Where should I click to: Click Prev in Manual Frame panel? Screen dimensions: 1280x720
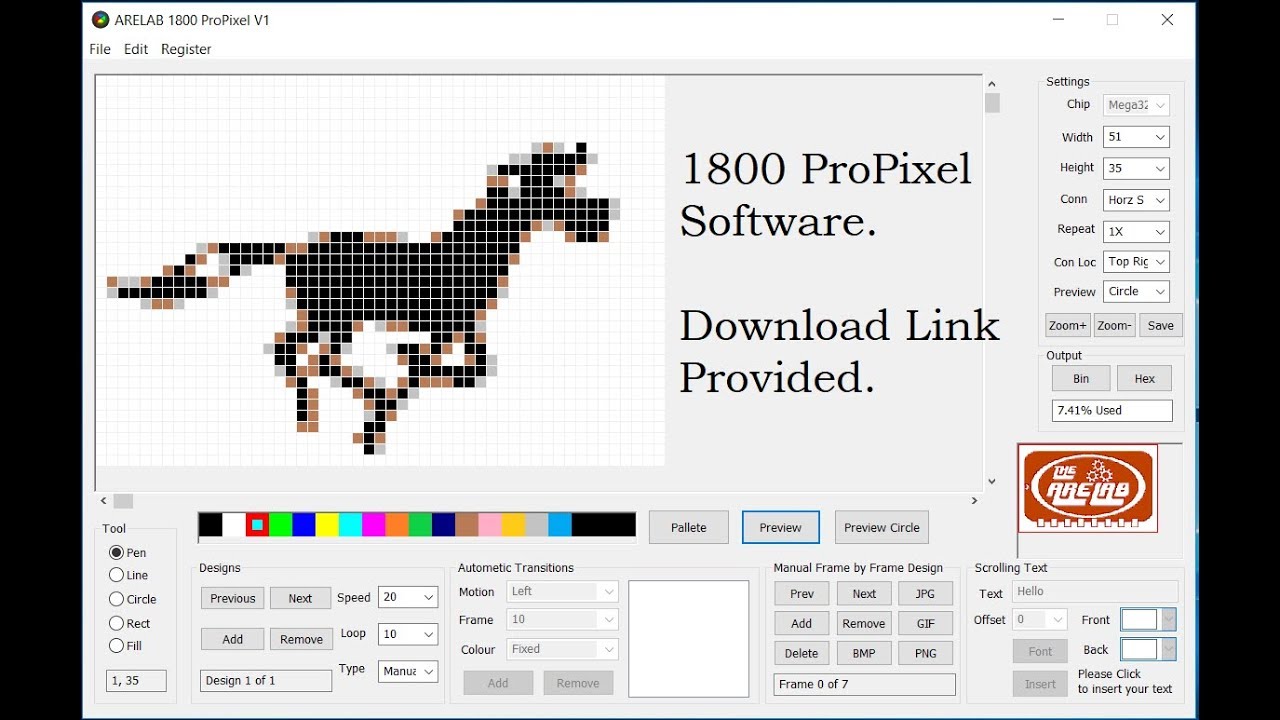click(802, 593)
